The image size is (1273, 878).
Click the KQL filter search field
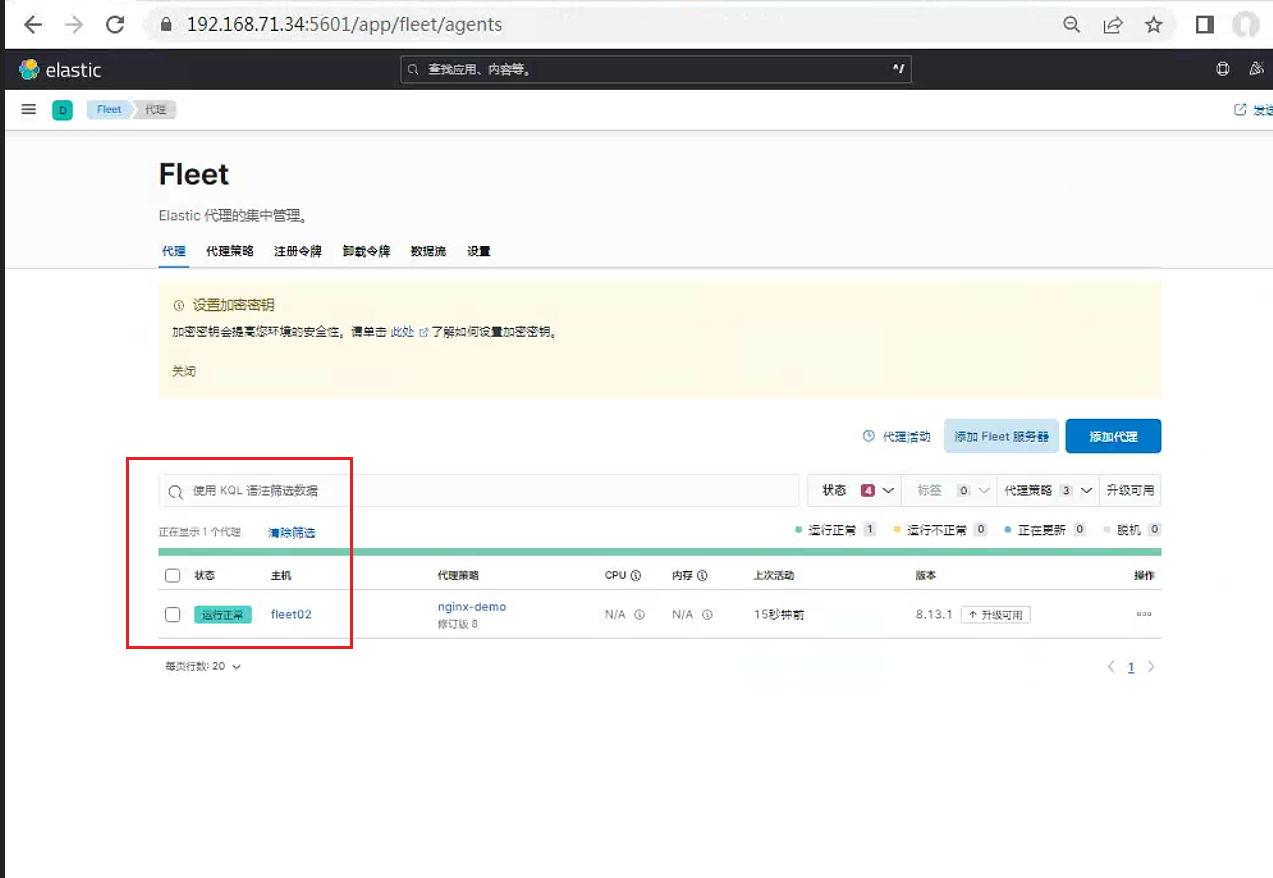[479, 491]
